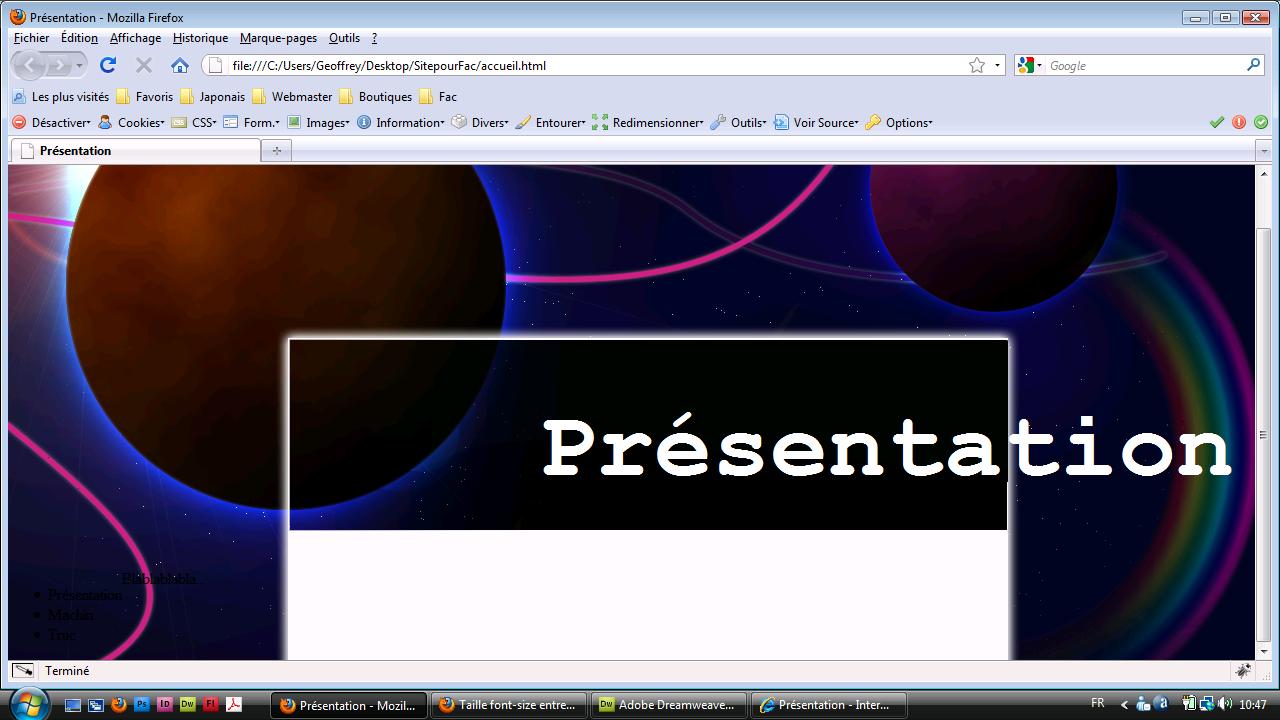This screenshot has width=1280, height=720.
Task: Switch to Adobe Dreamweaver taskbar button
Action: point(670,705)
